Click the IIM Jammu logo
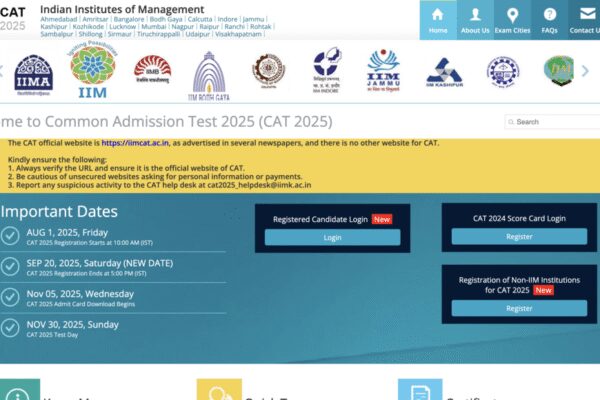 tap(383, 70)
